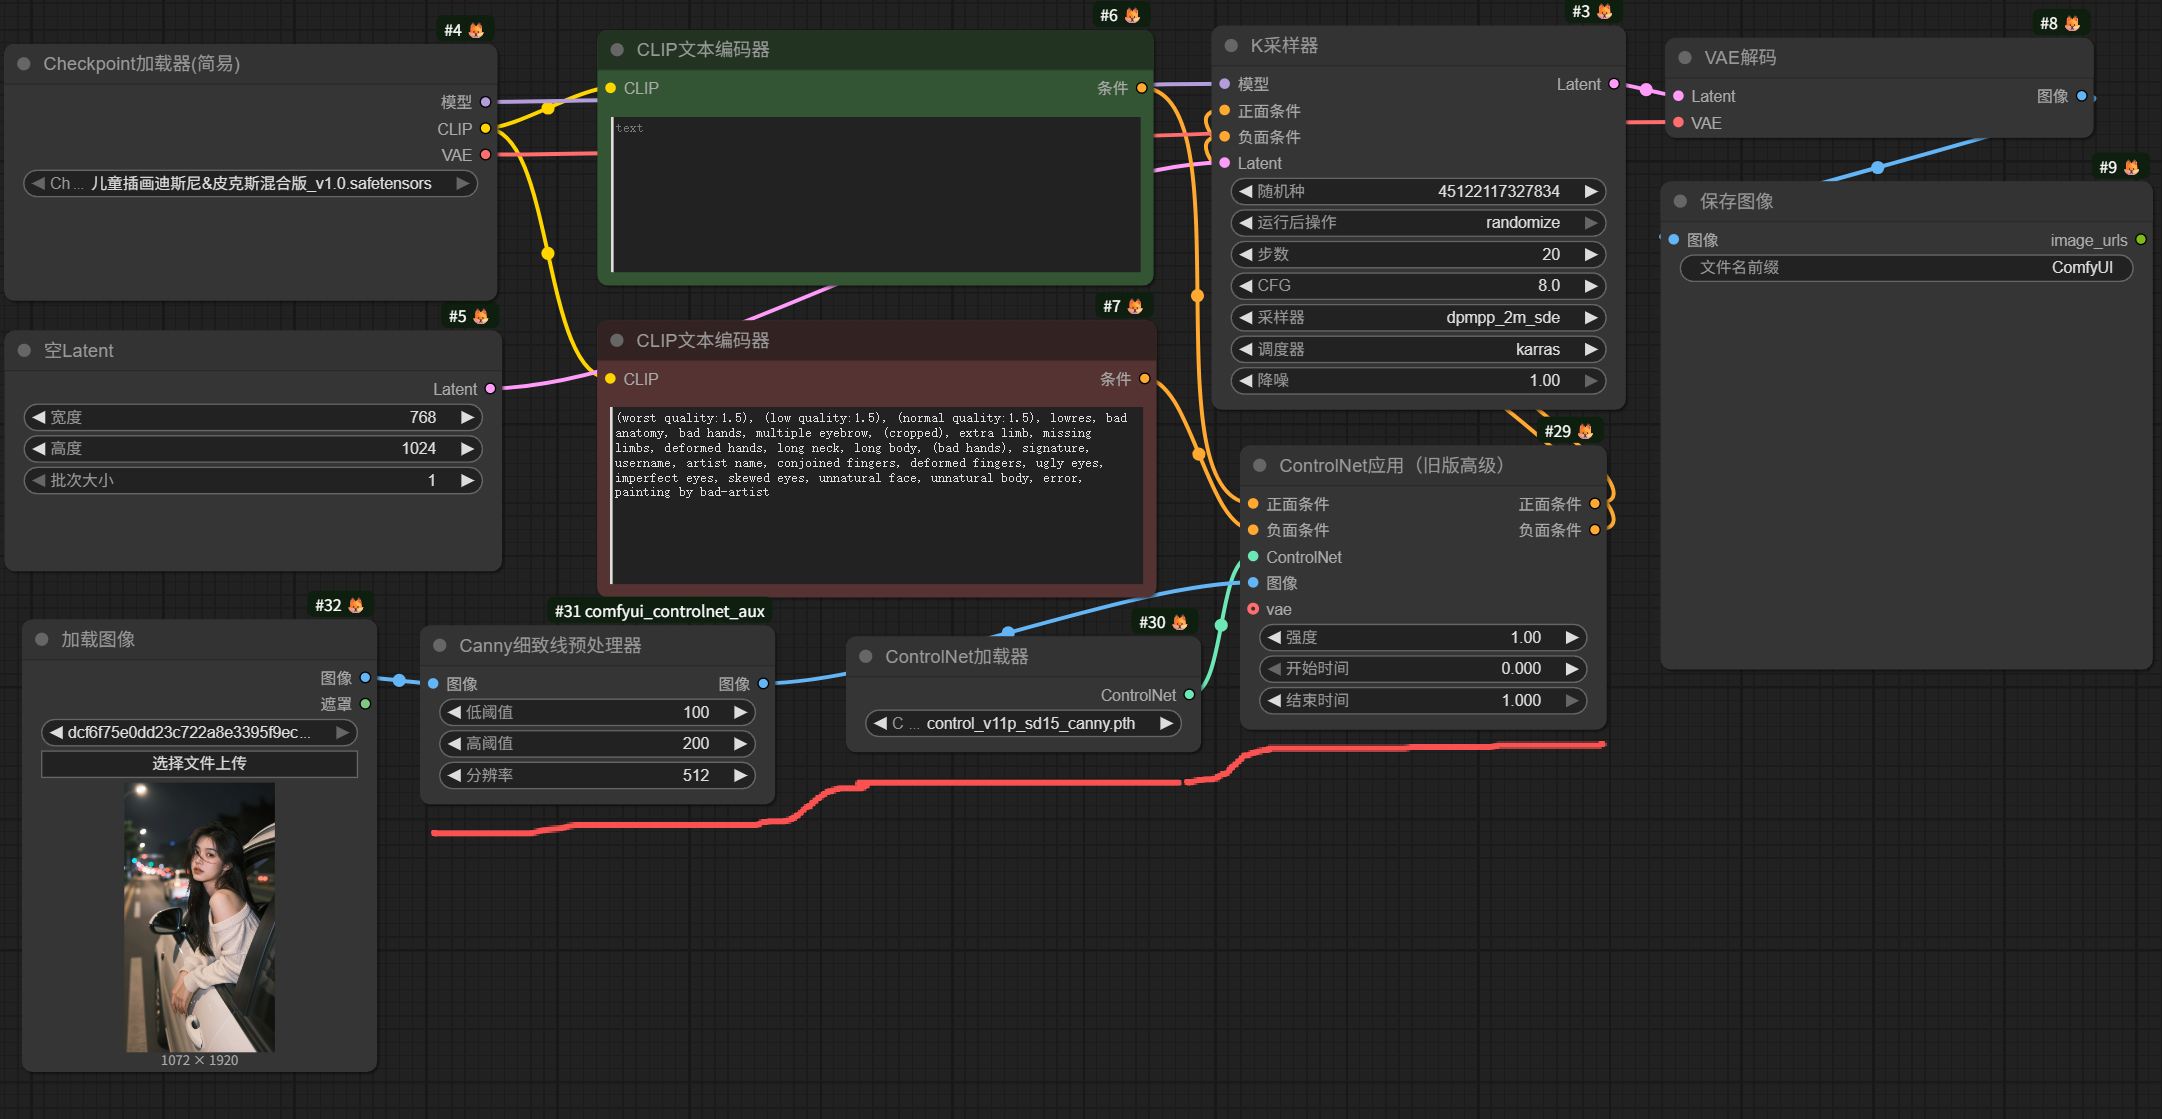Open the 采样器 dpmpp_2m_sde selector
Image resolution: width=2162 pixels, height=1119 pixels.
coord(1418,317)
